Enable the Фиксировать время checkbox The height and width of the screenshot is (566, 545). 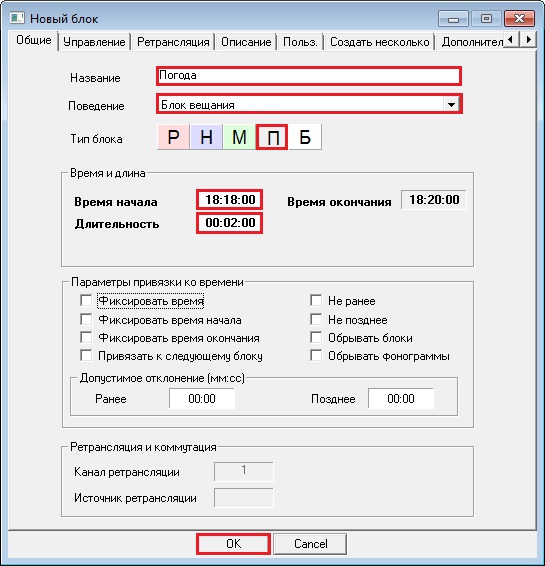86,300
